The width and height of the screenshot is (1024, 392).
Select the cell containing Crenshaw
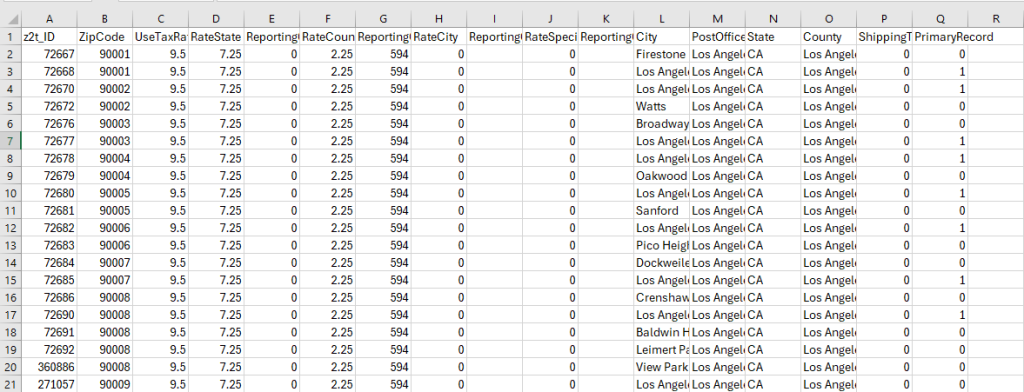pos(661,297)
